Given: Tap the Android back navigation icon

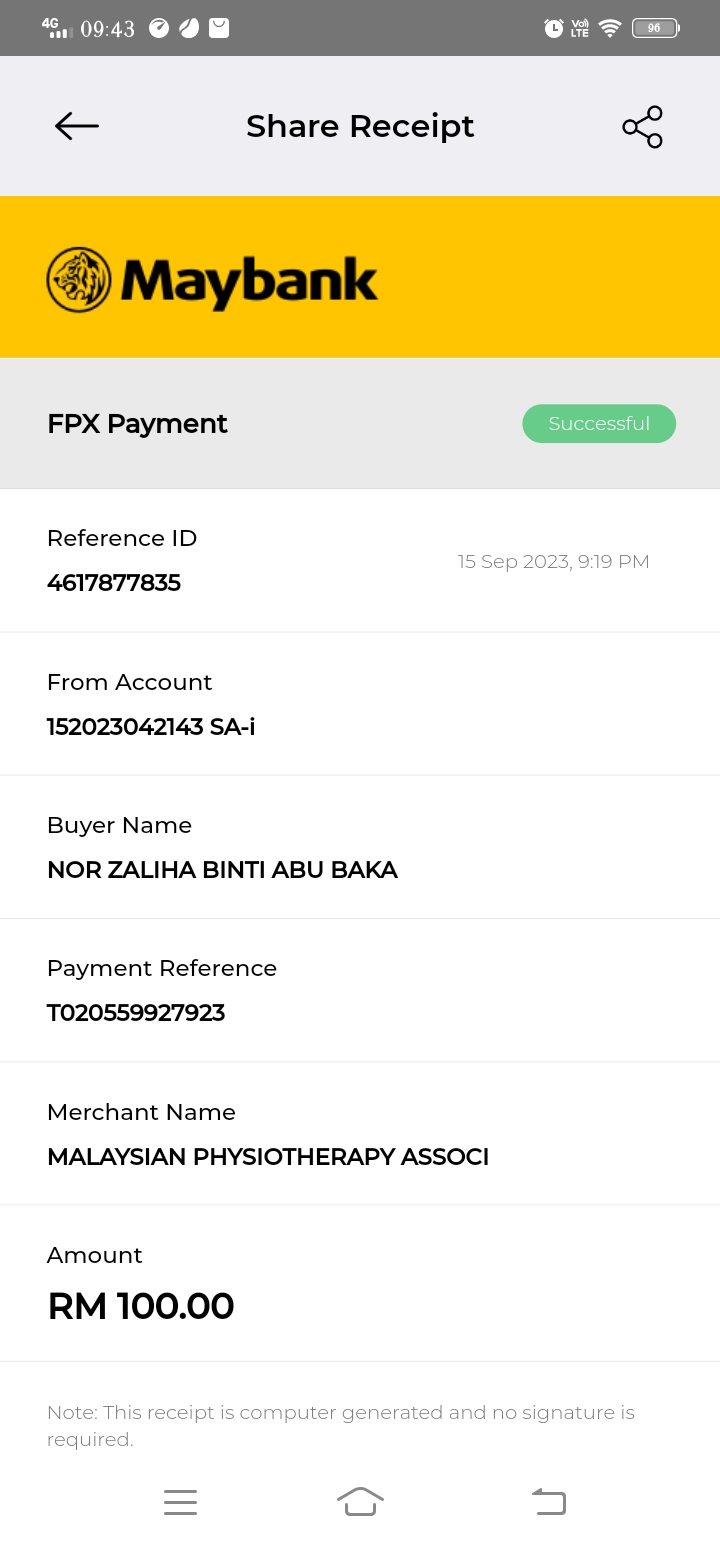Looking at the screenshot, I should click(x=548, y=1502).
